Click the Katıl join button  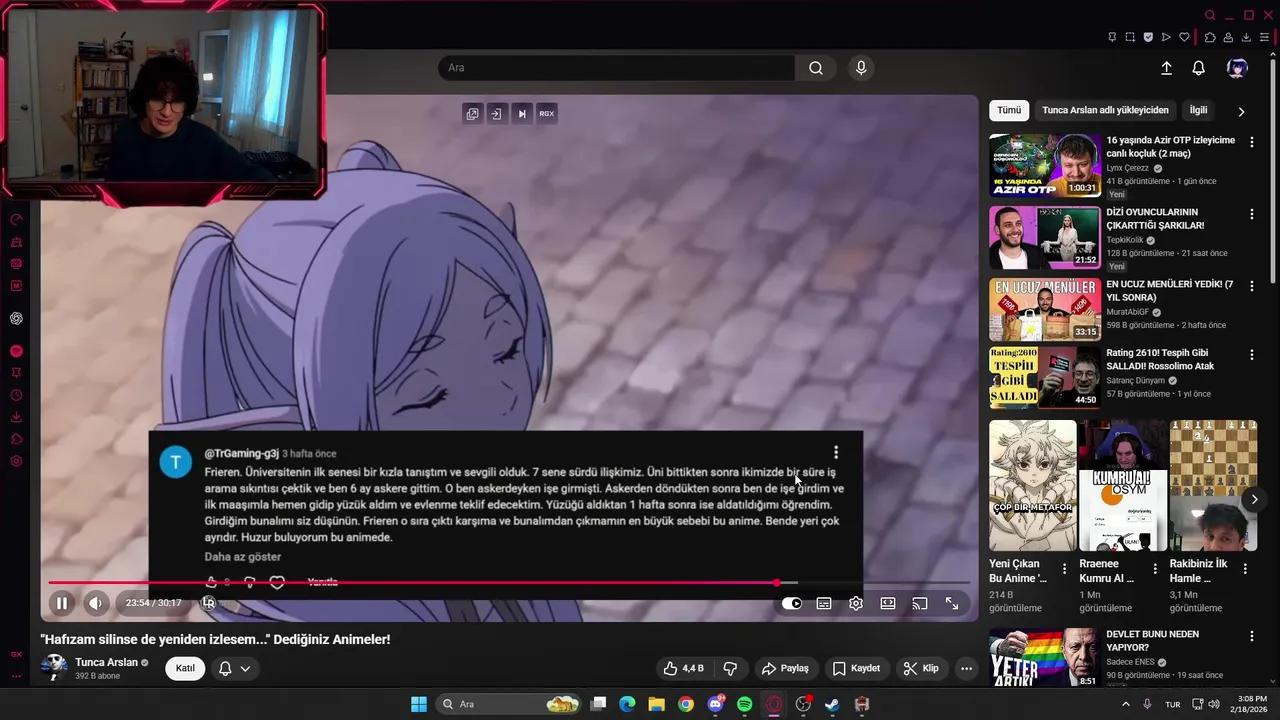click(185, 668)
